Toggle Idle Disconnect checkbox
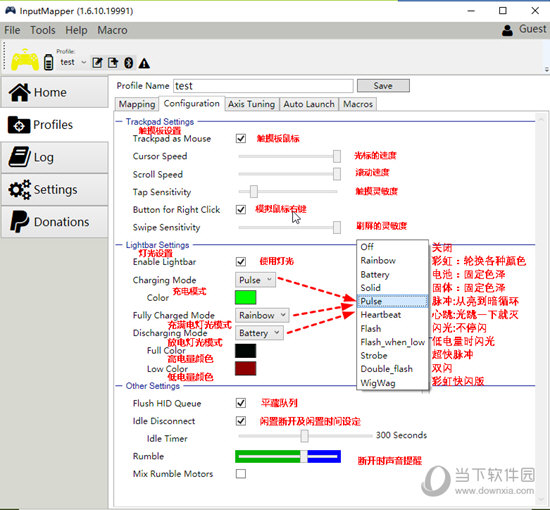Image resolution: width=550 pixels, height=510 pixels. [241, 421]
